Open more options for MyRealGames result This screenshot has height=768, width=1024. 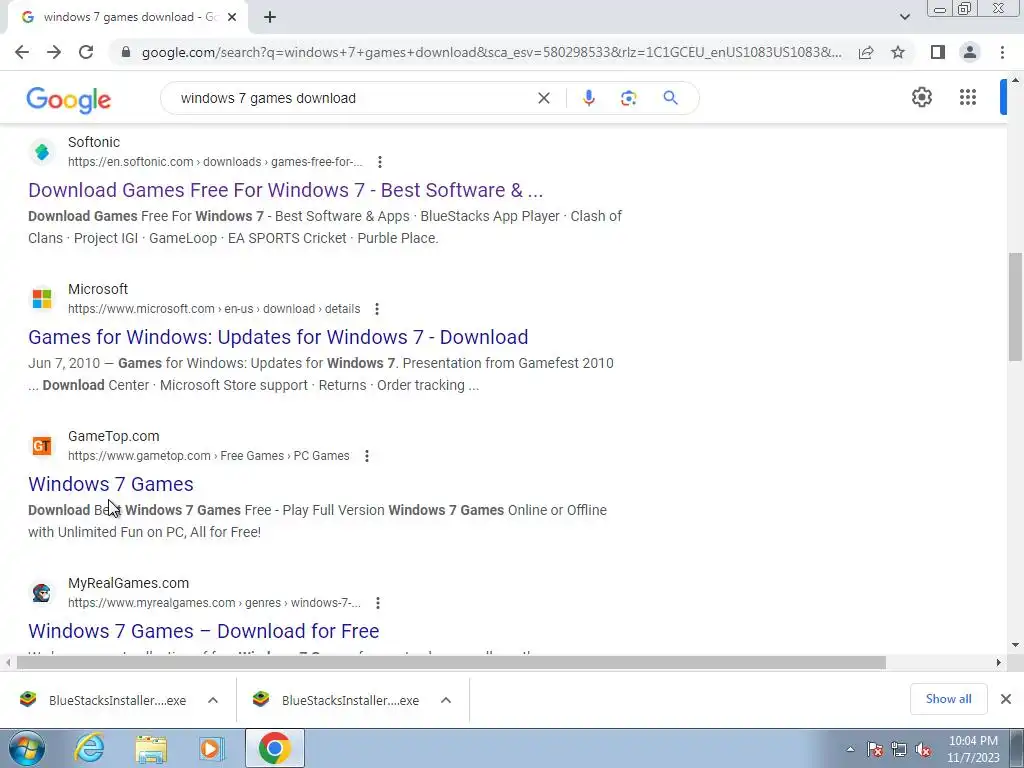tap(377, 603)
